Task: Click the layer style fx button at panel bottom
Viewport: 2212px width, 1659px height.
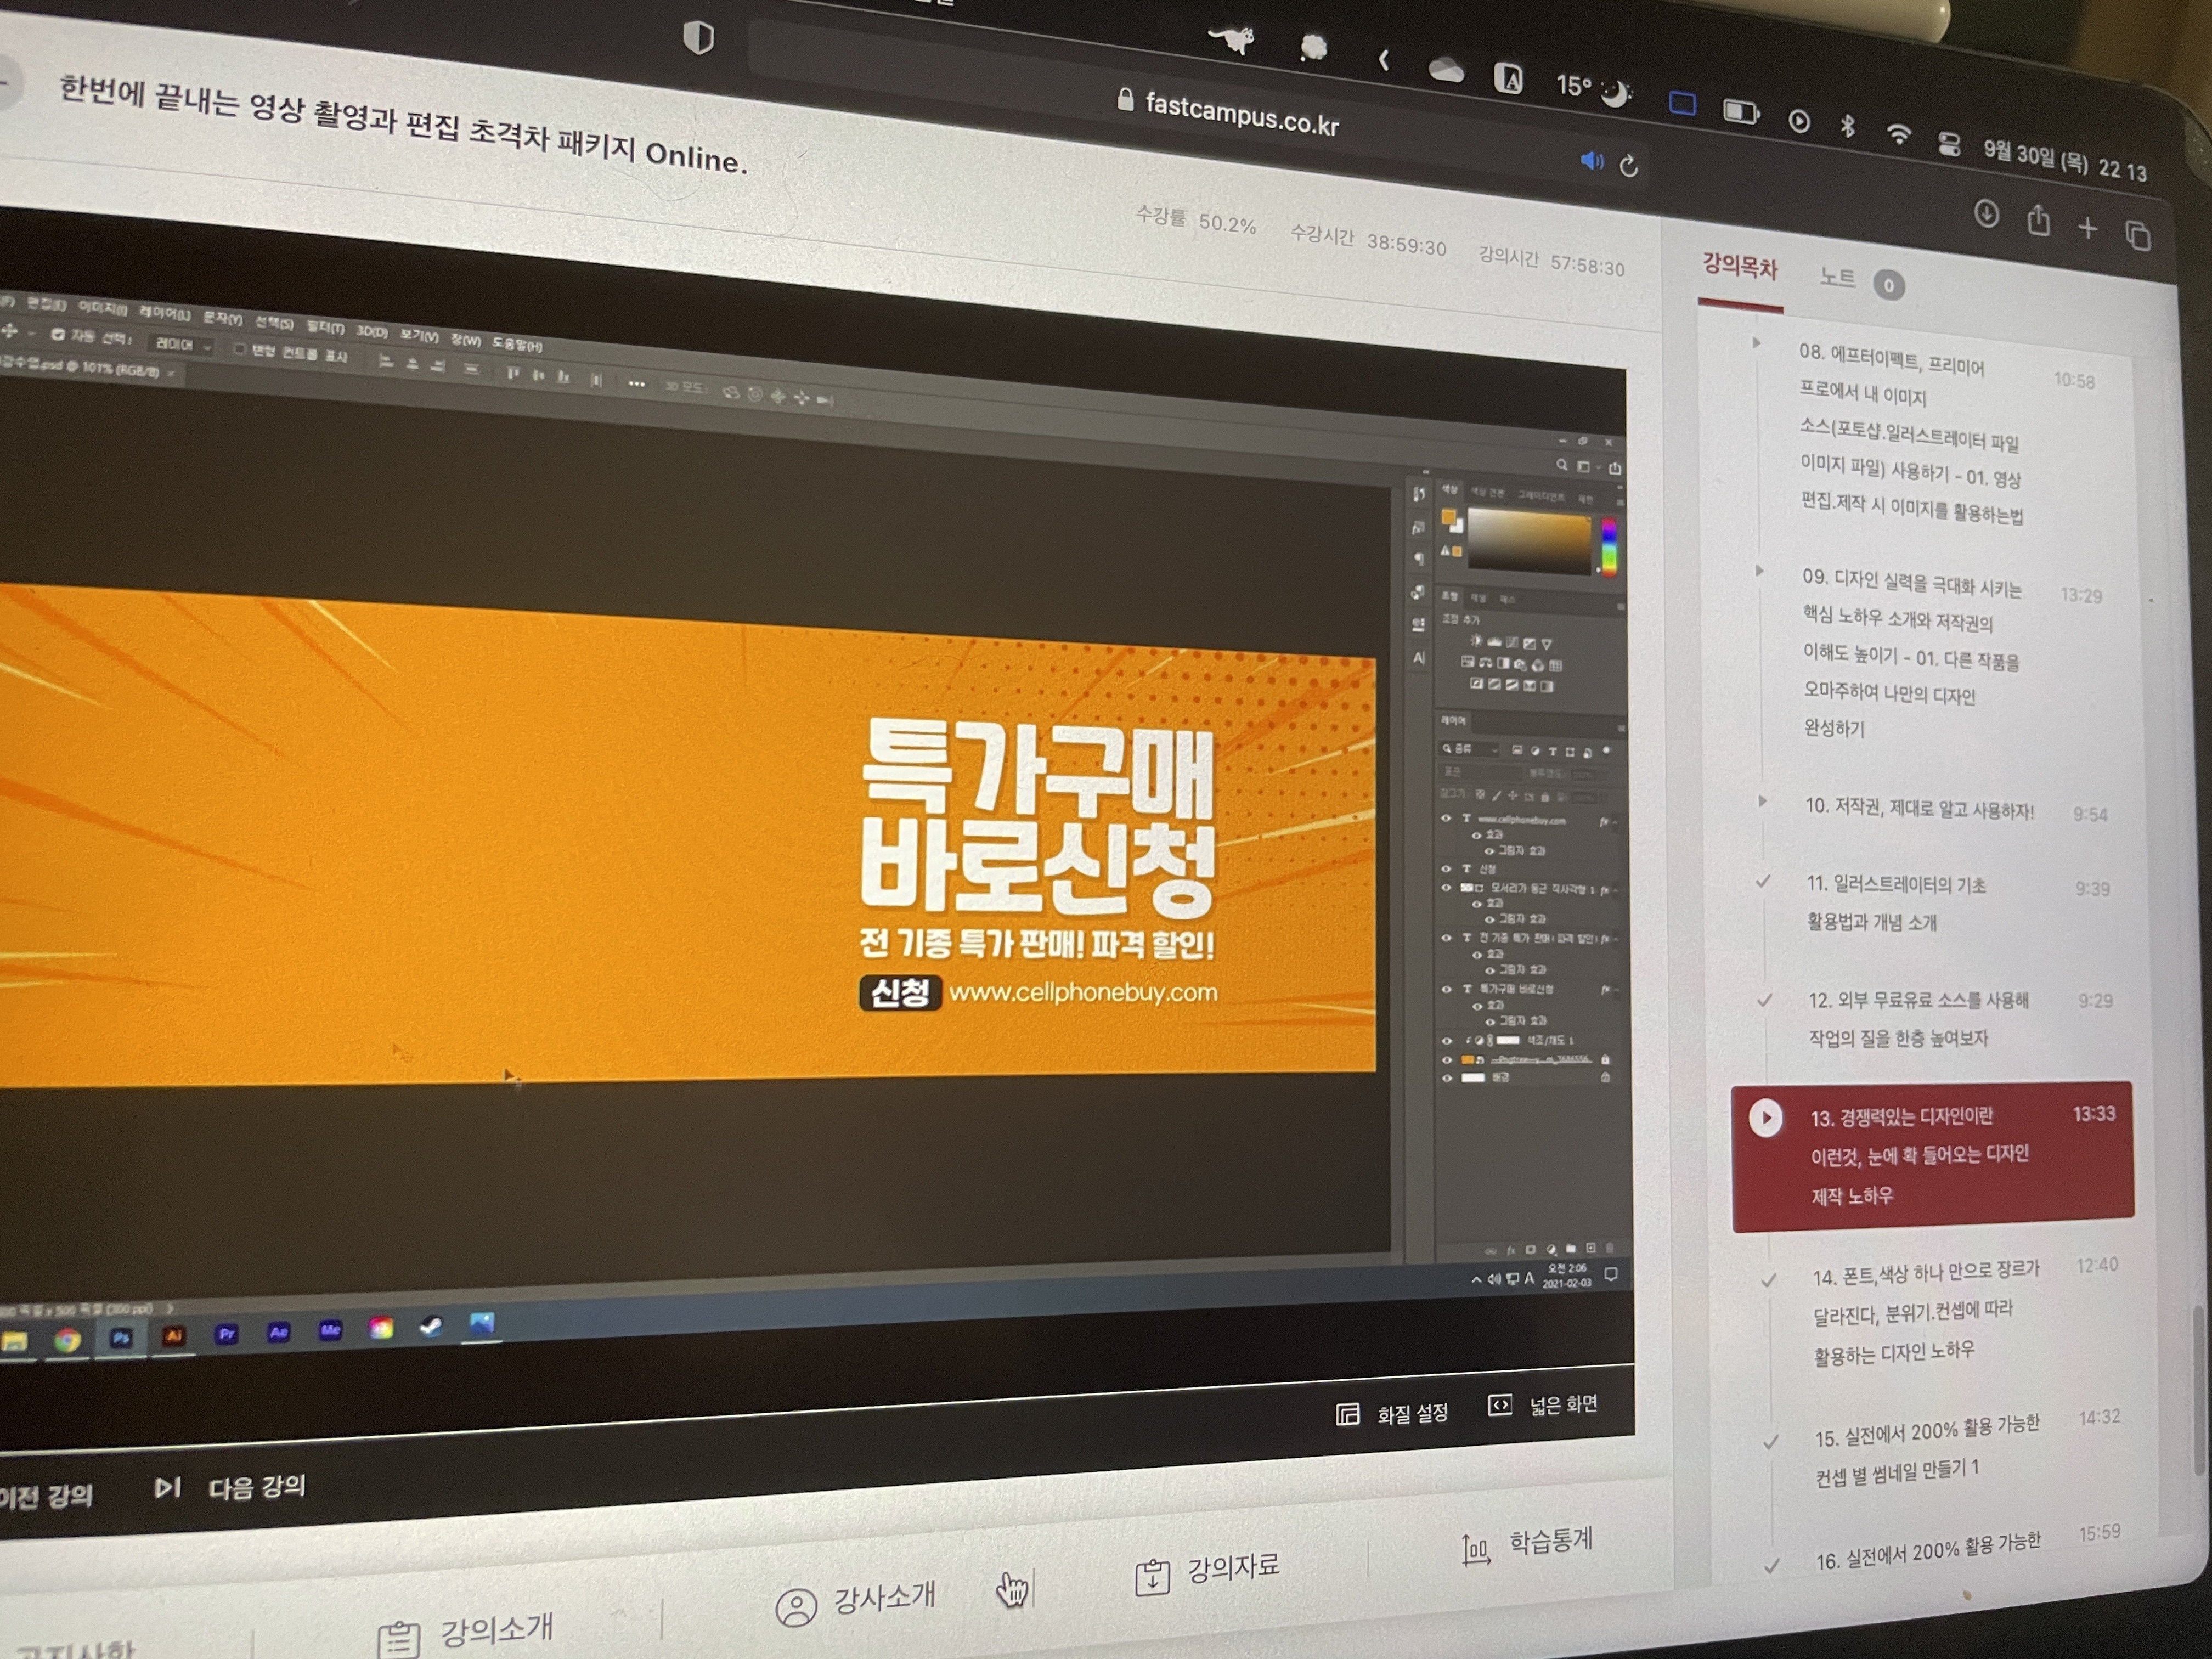Action: click(x=1511, y=1250)
